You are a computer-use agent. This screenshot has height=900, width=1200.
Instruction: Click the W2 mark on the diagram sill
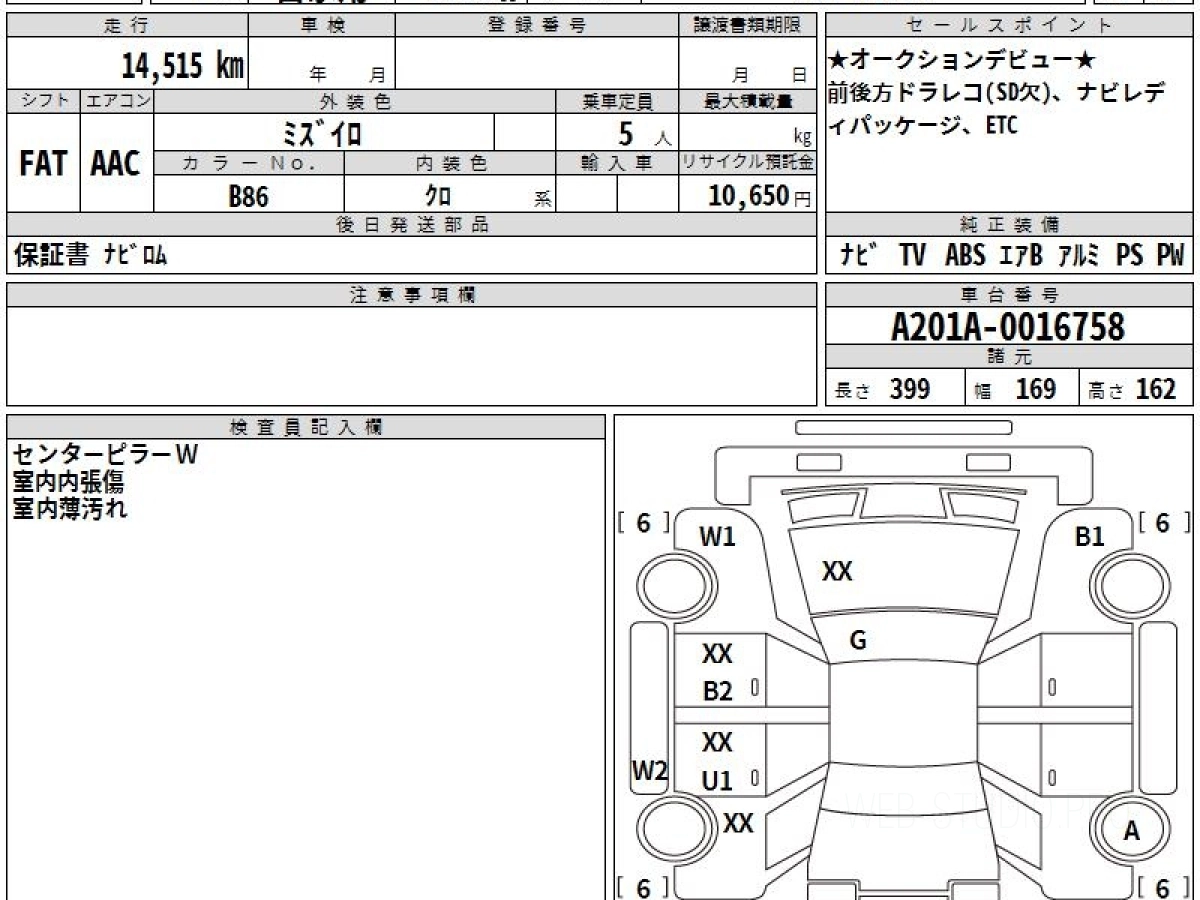(650, 771)
